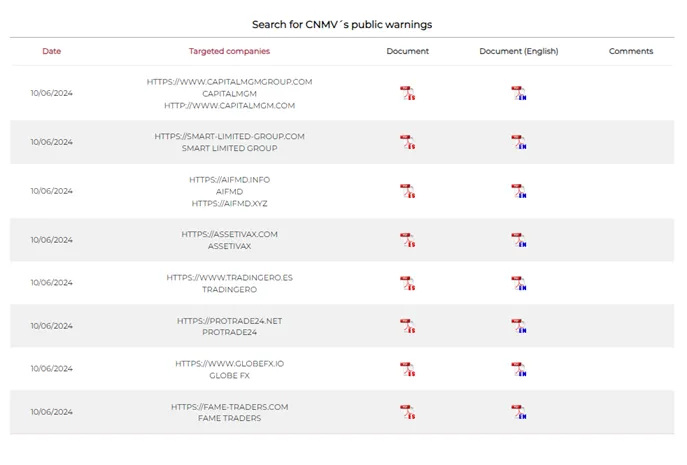Click the Document (English) column header
687x465 pixels.
(519, 51)
